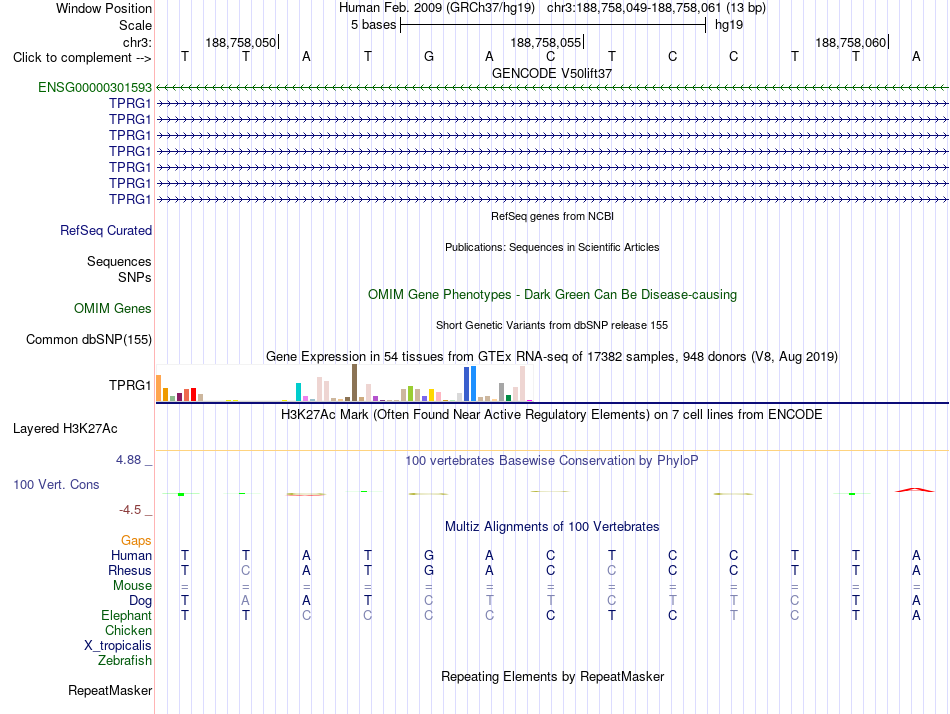Click 'Repeating Elements by RepeatMasker' title
This screenshot has width=950, height=714.
point(553,676)
